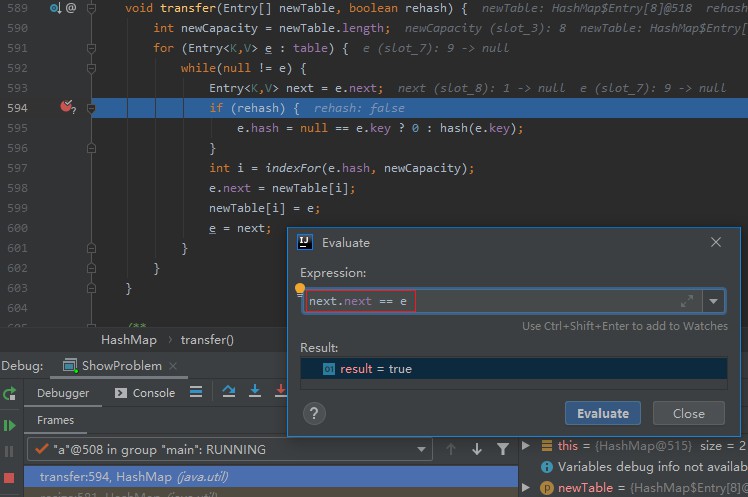The width and height of the screenshot is (748, 497).
Task: Select the result = true row
Action: point(514,369)
